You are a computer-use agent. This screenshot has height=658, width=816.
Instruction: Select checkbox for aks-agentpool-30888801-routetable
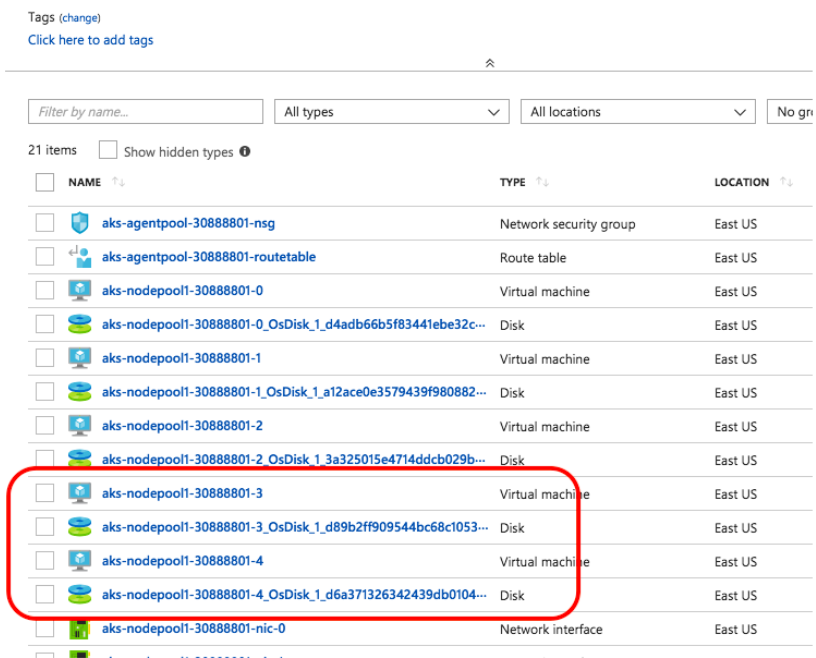(x=45, y=257)
